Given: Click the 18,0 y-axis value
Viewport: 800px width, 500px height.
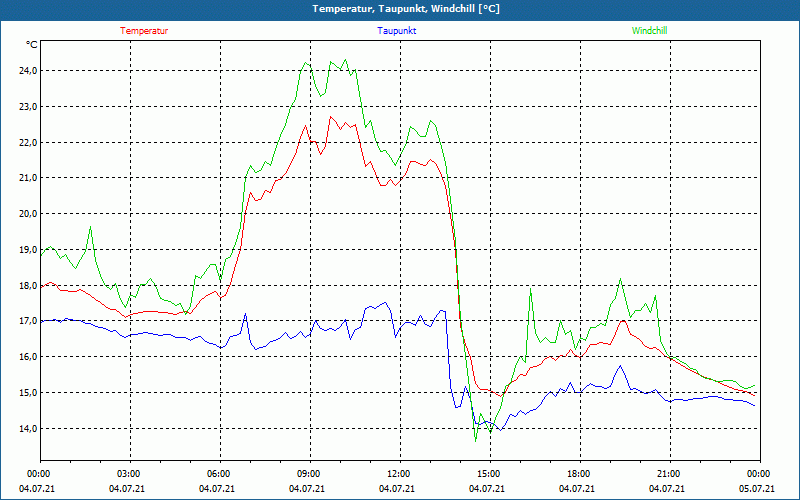Looking at the screenshot, I should pos(29,285).
